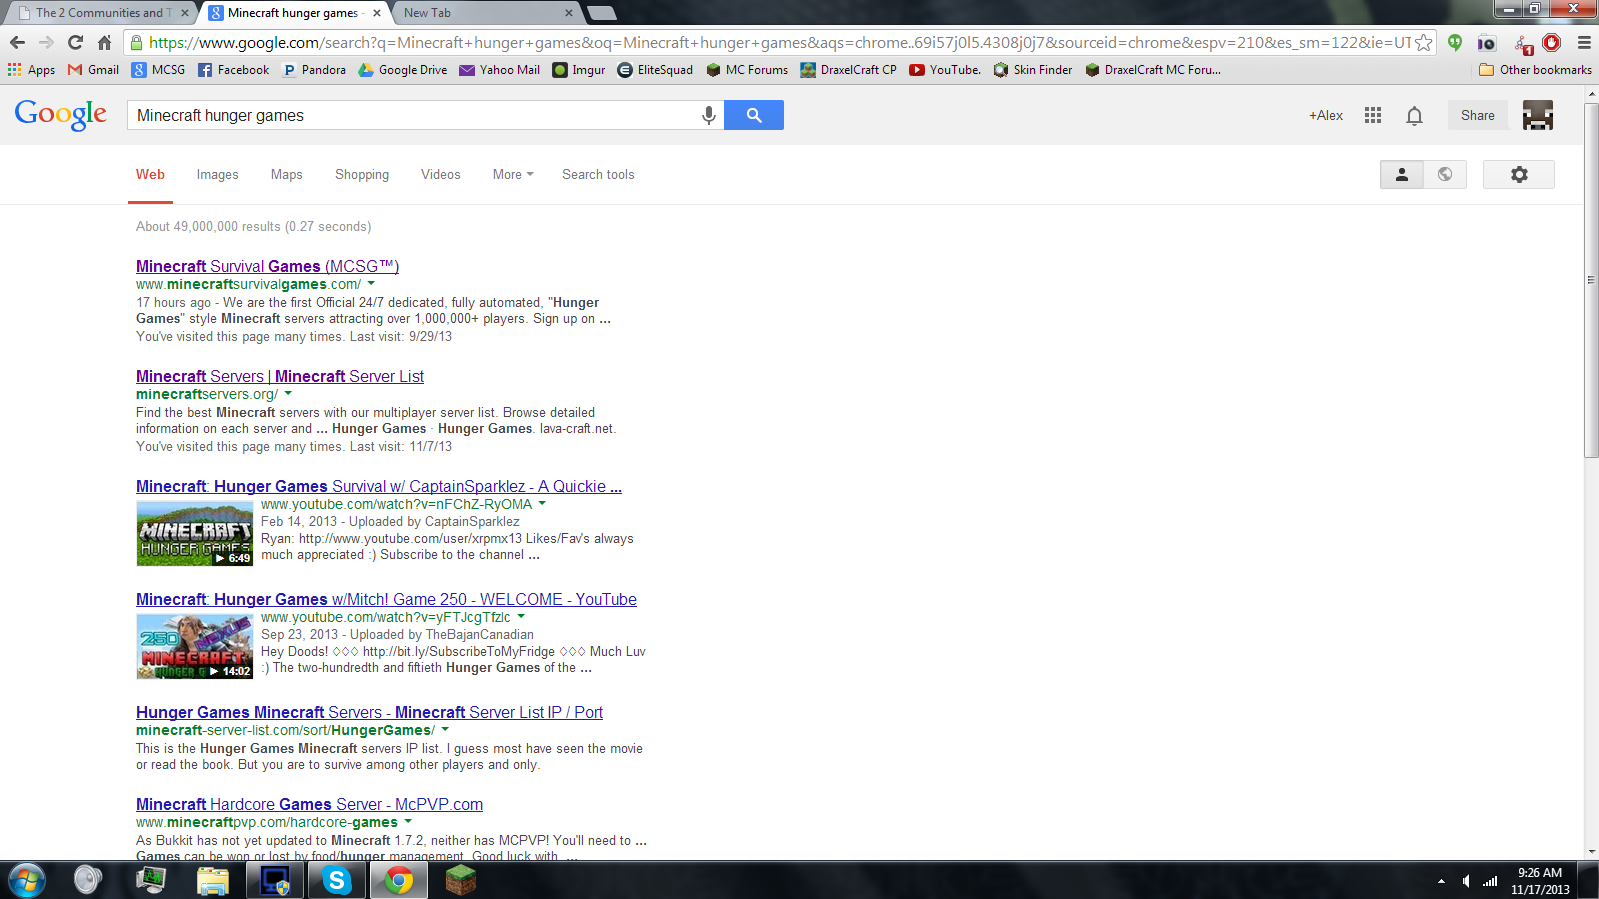Reload the page with the refresh icon
The width and height of the screenshot is (1599, 899).
click(x=75, y=42)
